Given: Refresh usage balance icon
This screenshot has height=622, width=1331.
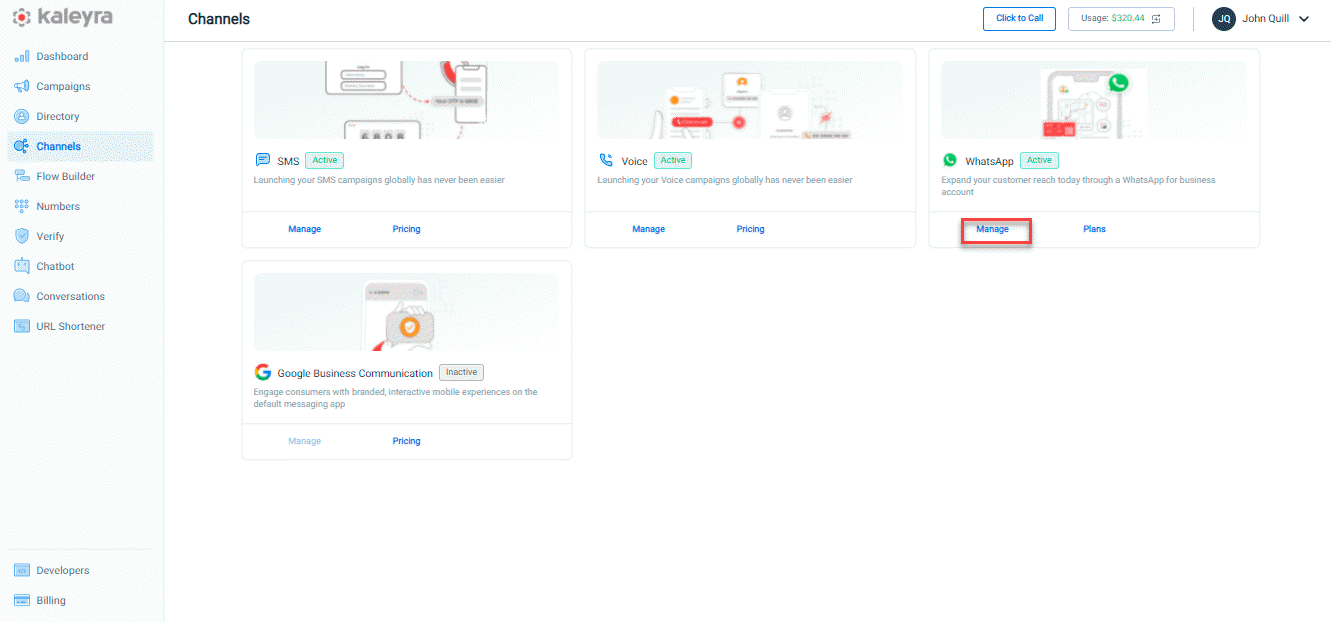Looking at the screenshot, I should 1157,19.
